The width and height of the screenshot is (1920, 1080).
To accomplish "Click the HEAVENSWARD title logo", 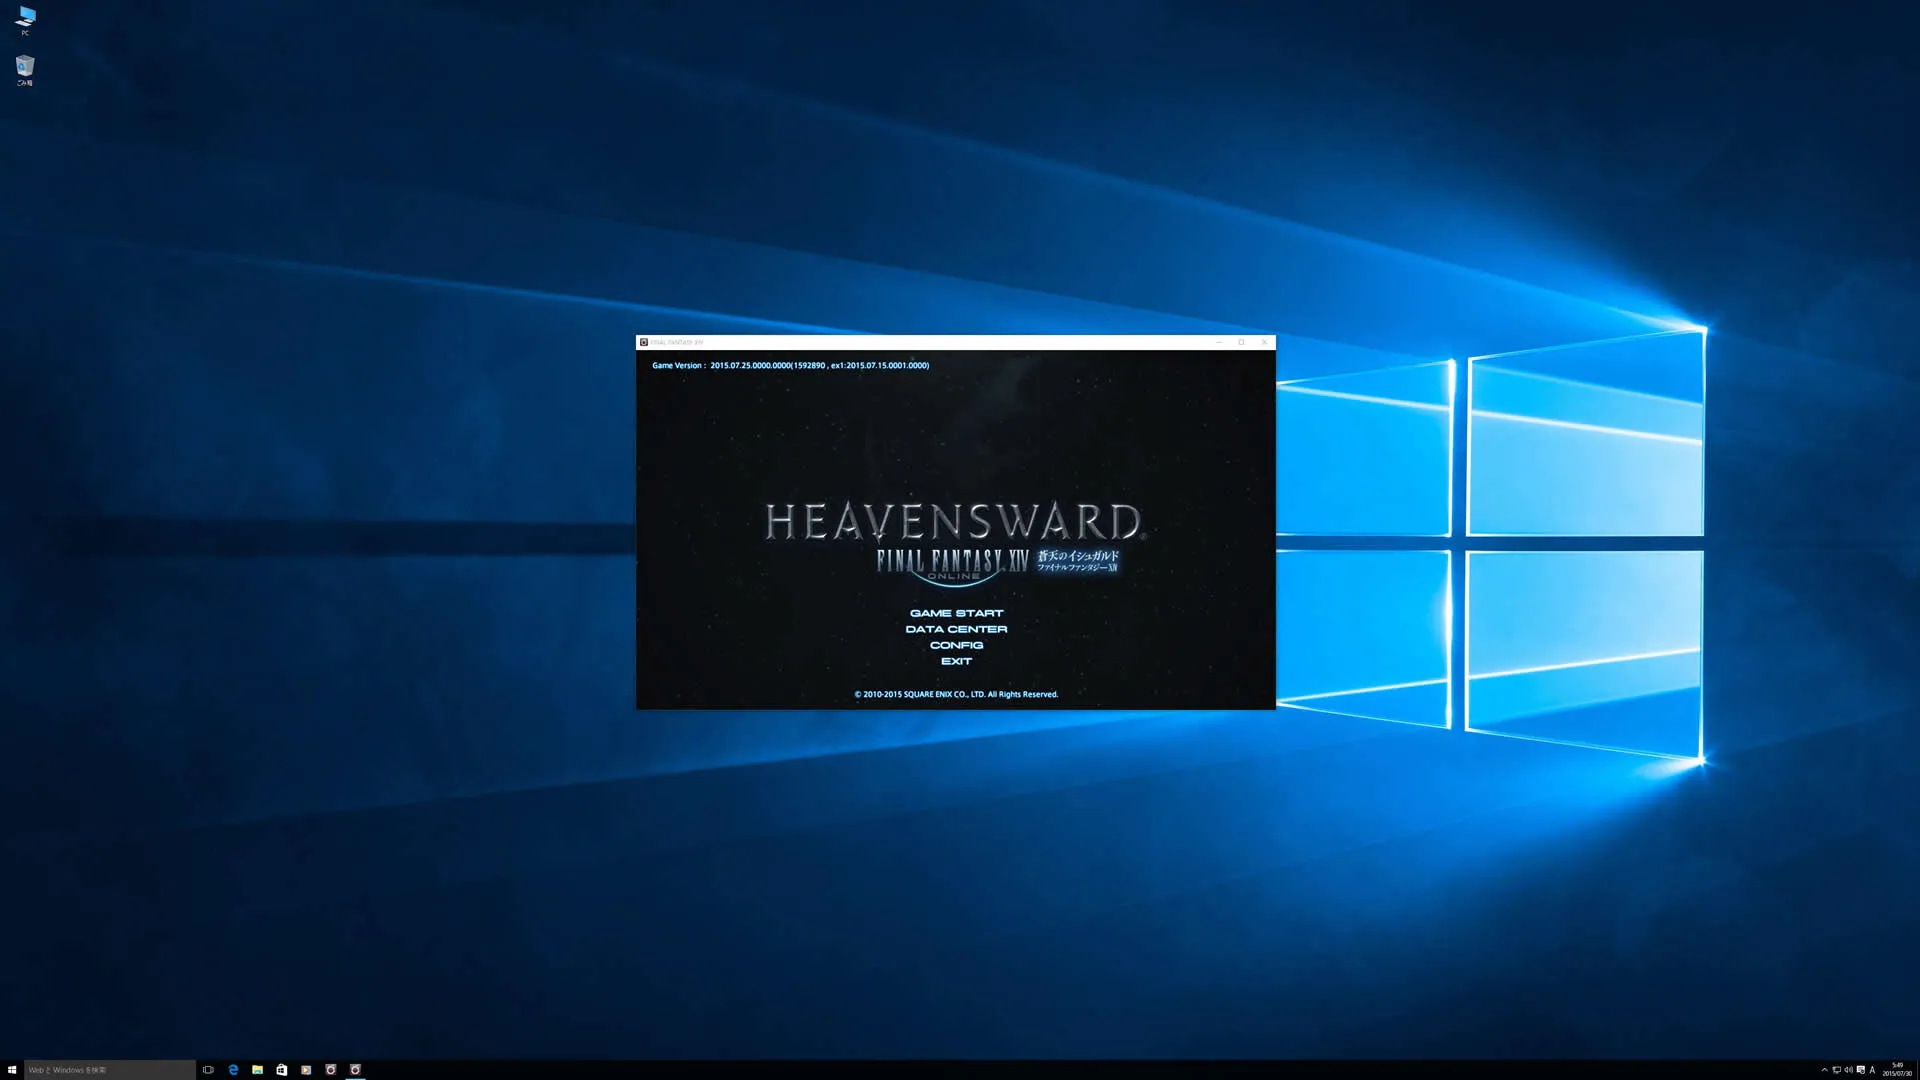I will 955,522.
